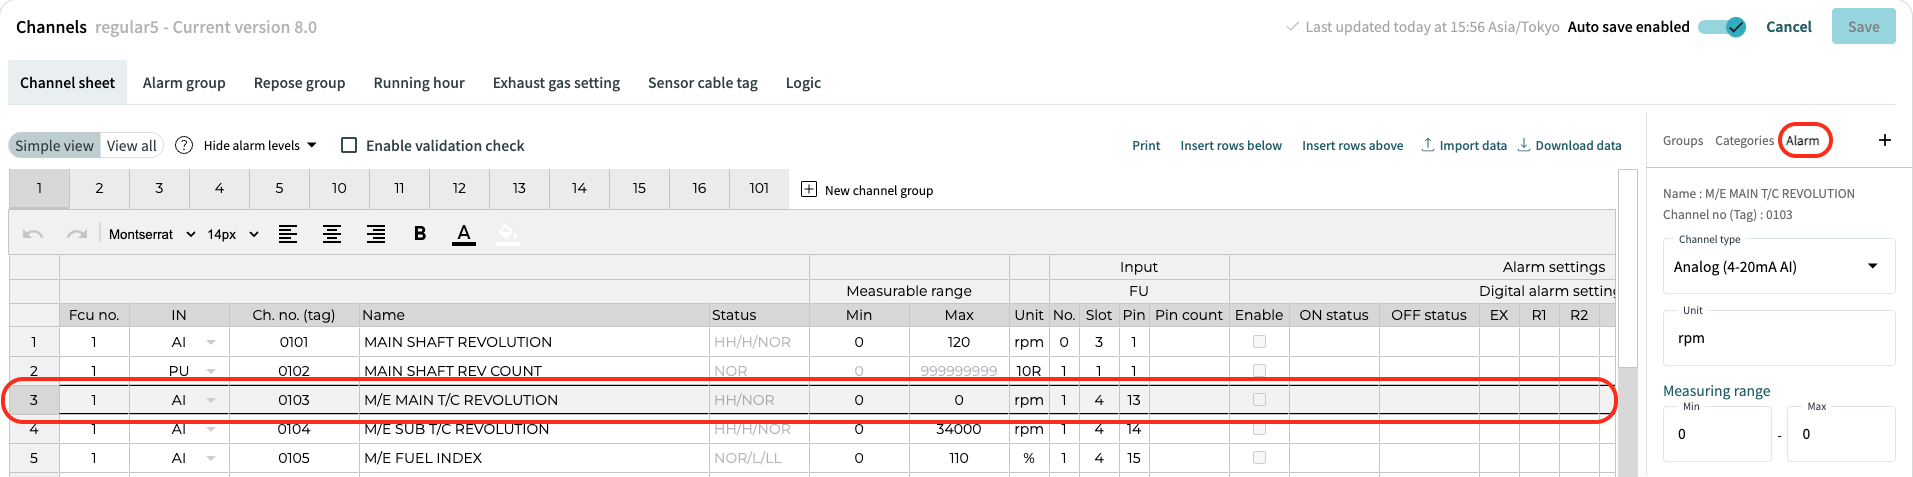The height and width of the screenshot is (477, 1913).
Task: Align text left in toolbar
Action: tap(288, 234)
